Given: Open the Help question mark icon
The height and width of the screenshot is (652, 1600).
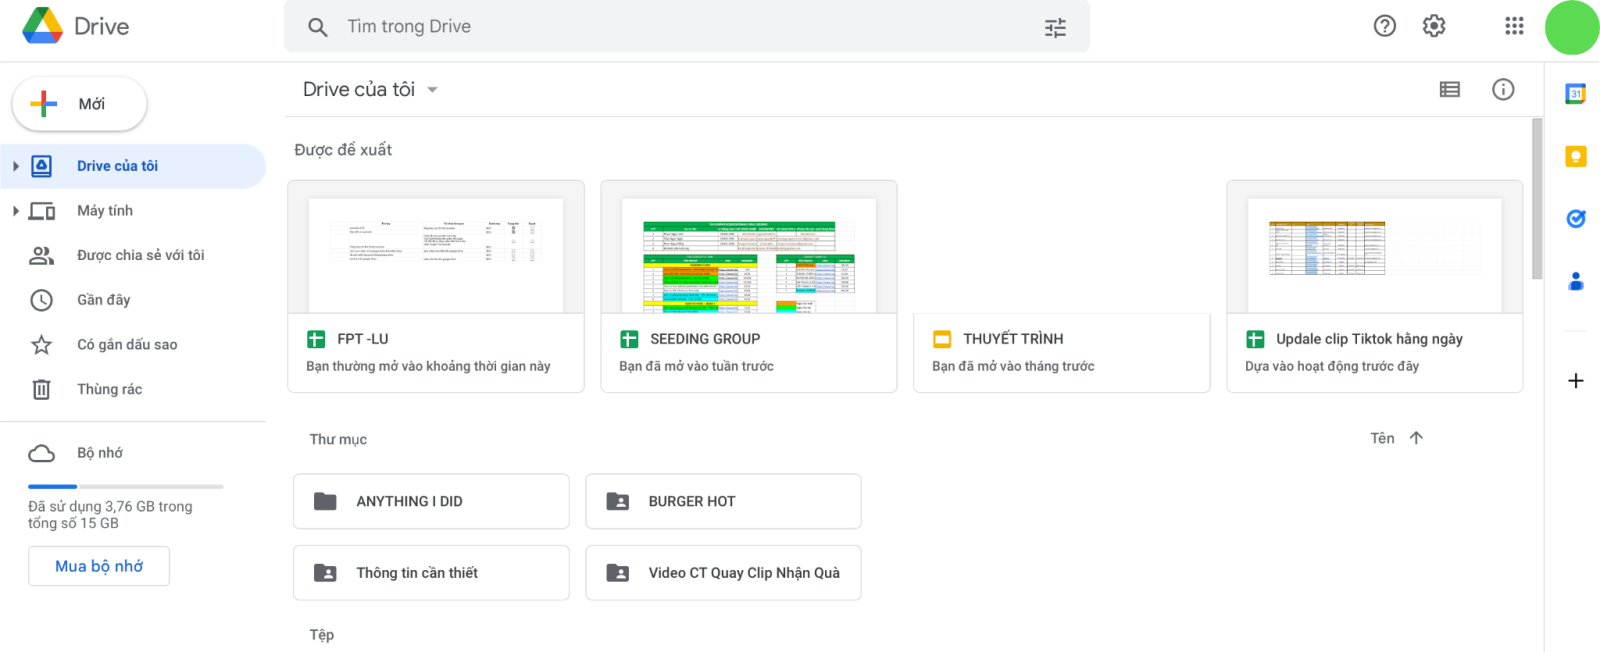Looking at the screenshot, I should (1385, 26).
